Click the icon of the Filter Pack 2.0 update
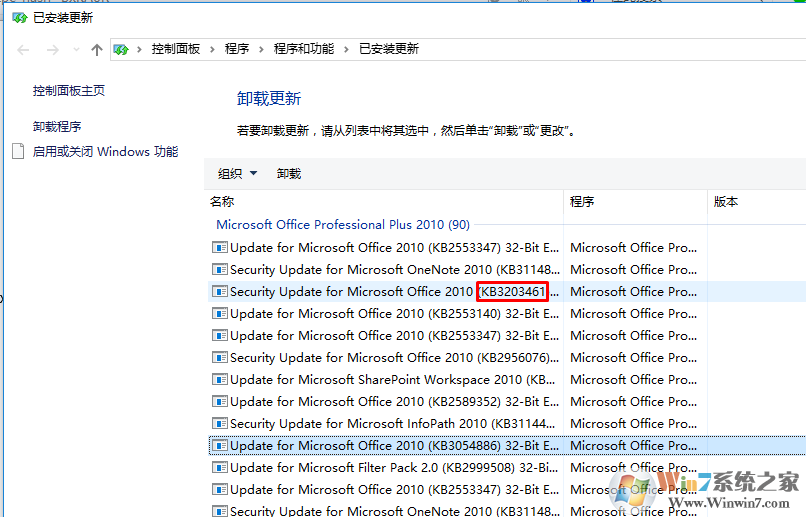The image size is (806, 517). tap(219, 468)
